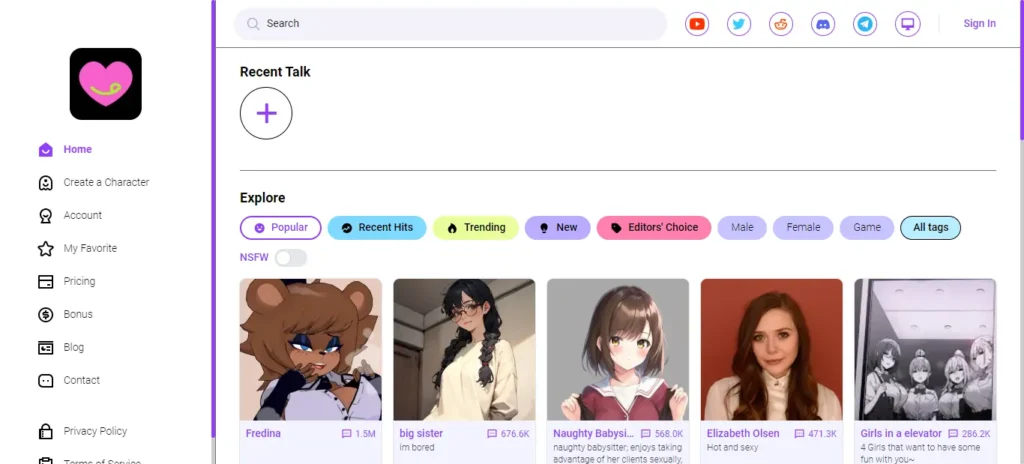Open the Discord icon link
The height and width of the screenshot is (464, 1024).
(823, 24)
